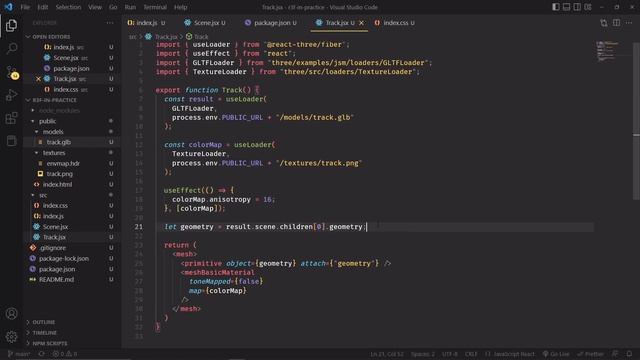Open .gitignore in the file tree
Screen dimensions: 640x360
click(x=72, y=248)
